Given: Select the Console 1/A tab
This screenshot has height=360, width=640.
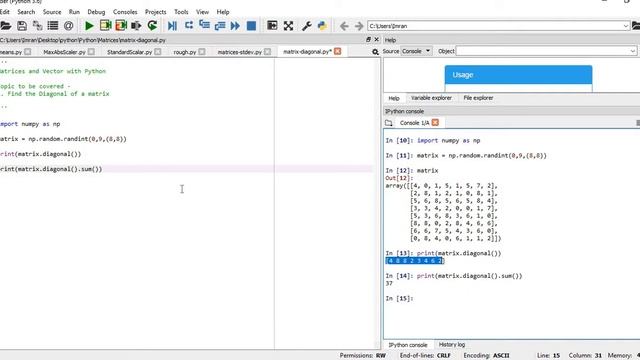Looking at the screenshot, I should pyautogui.click(x=414, y=123).
